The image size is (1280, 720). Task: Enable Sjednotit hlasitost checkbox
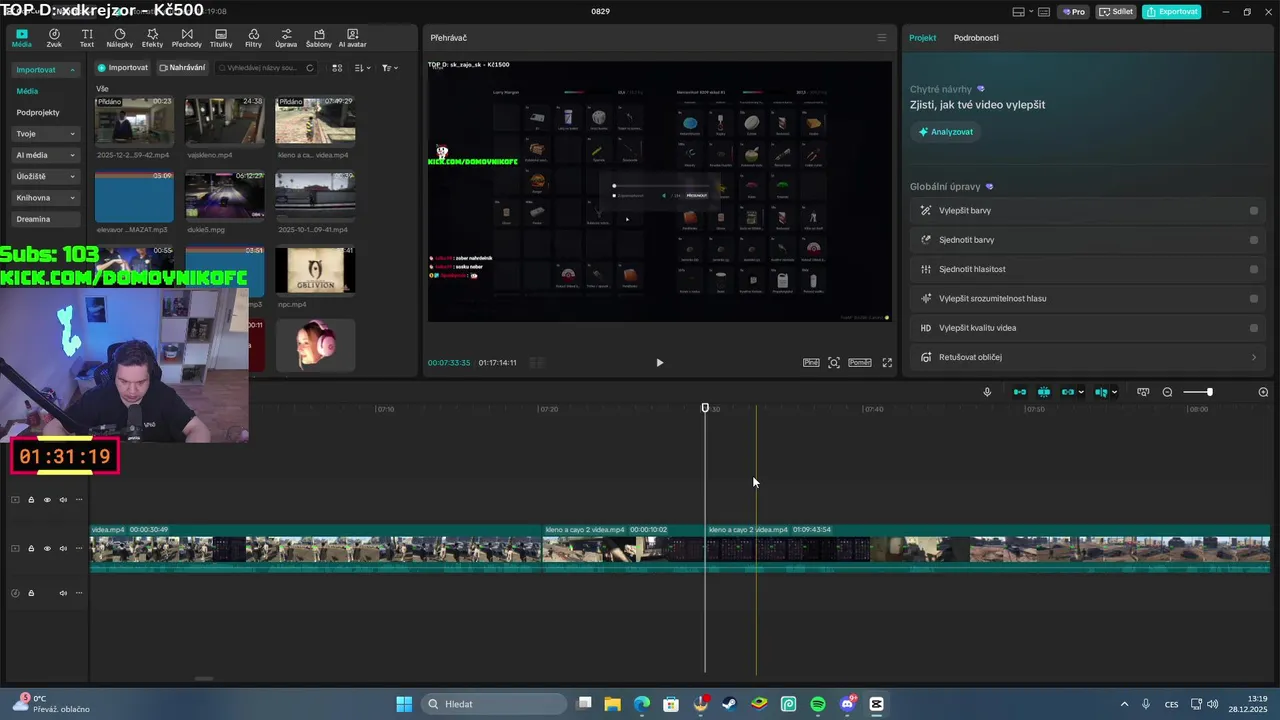pos(1254,269)
